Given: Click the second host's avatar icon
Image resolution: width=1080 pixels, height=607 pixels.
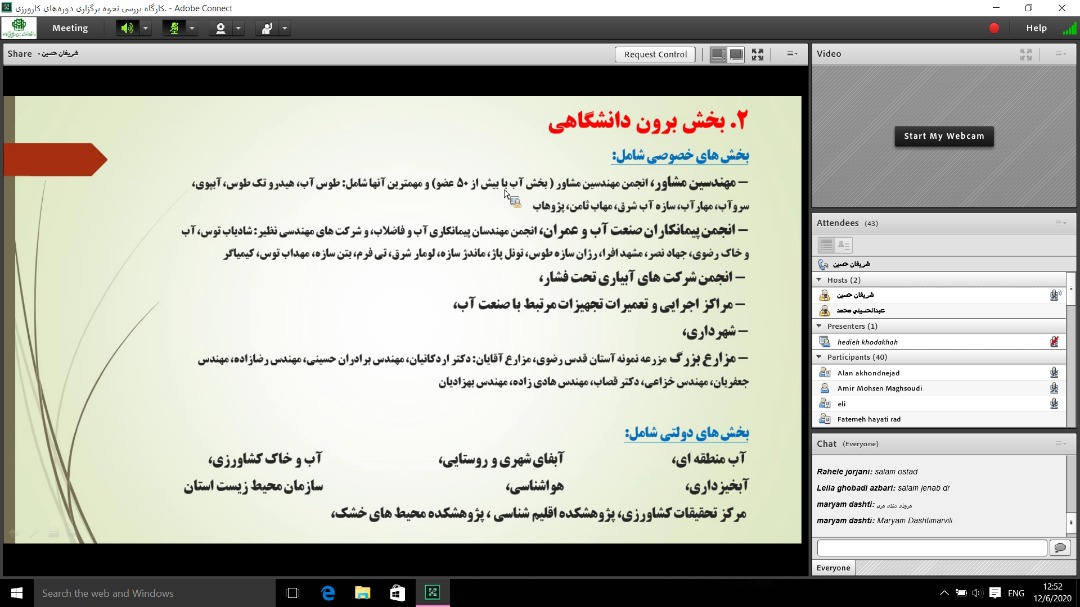Looking at the screenshot, I should coord(824,311).
